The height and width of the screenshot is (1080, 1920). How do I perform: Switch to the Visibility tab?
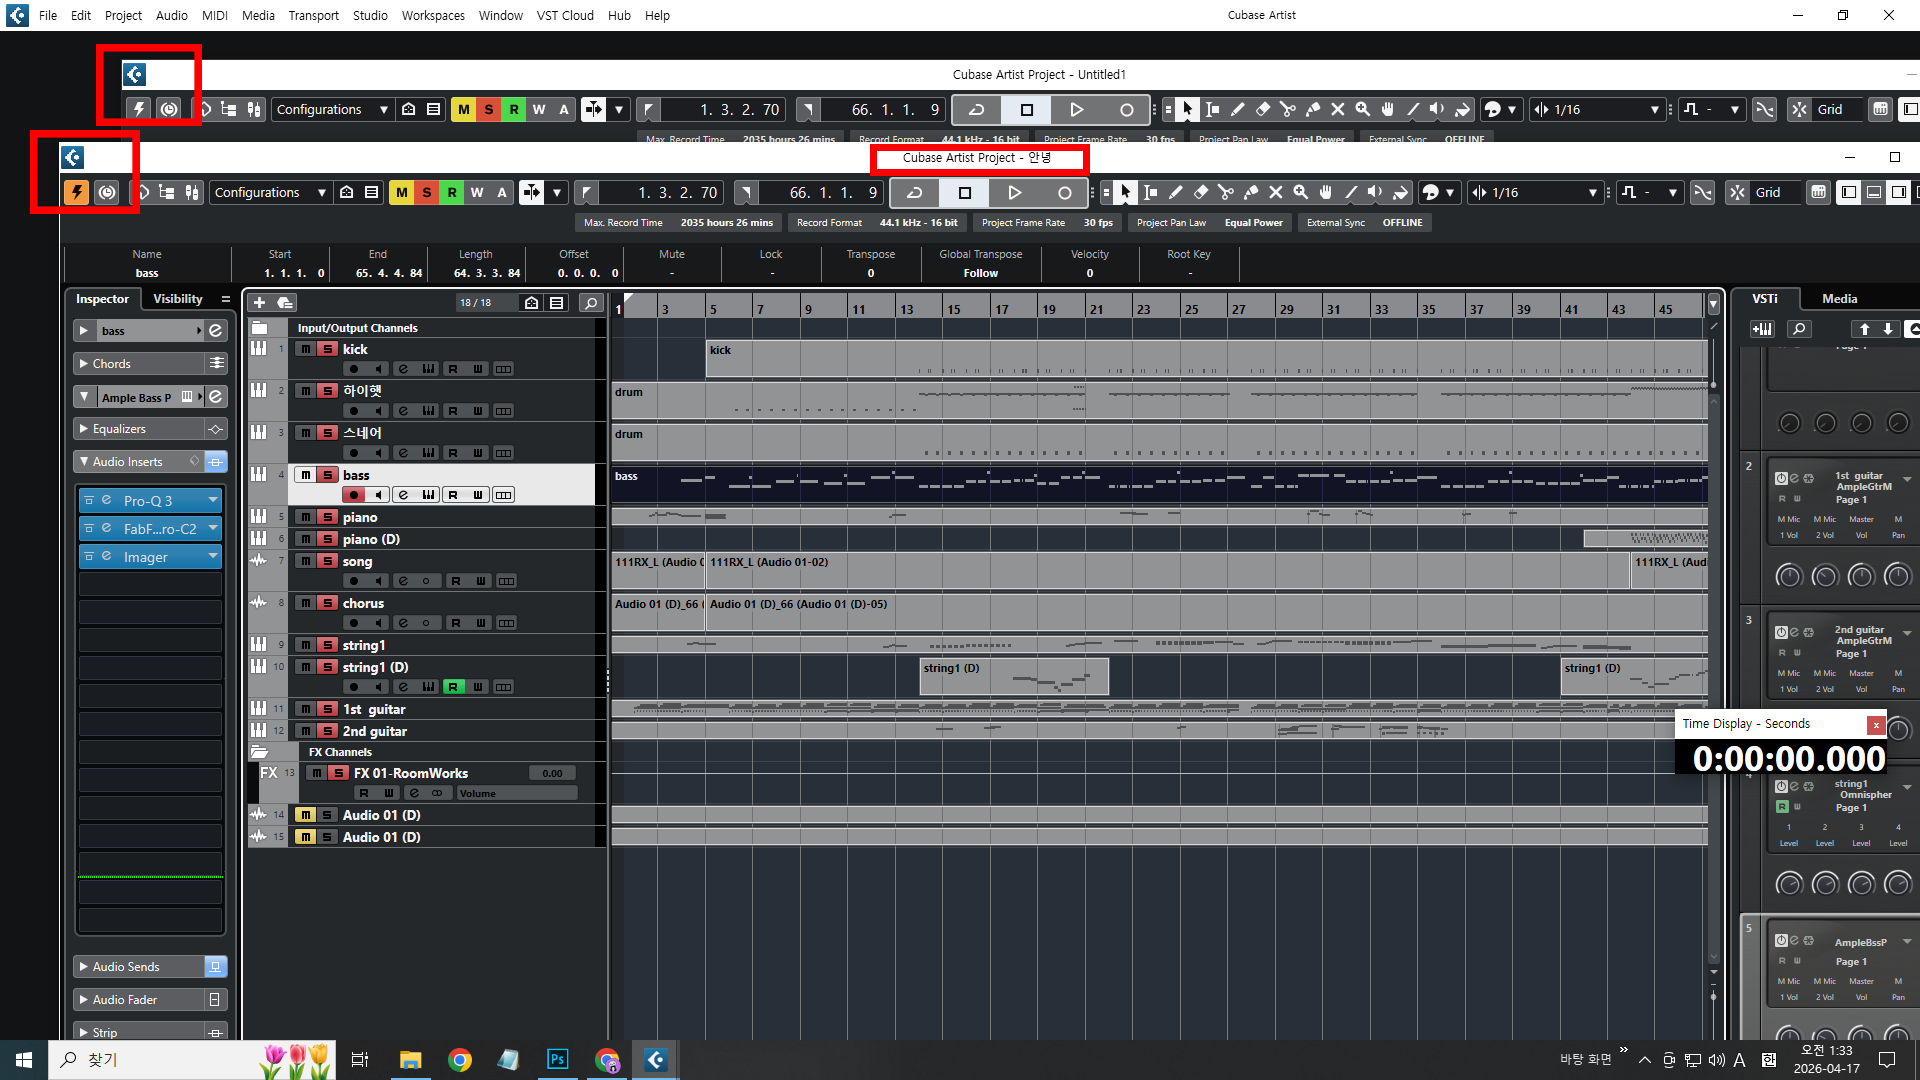pos(178,299)
